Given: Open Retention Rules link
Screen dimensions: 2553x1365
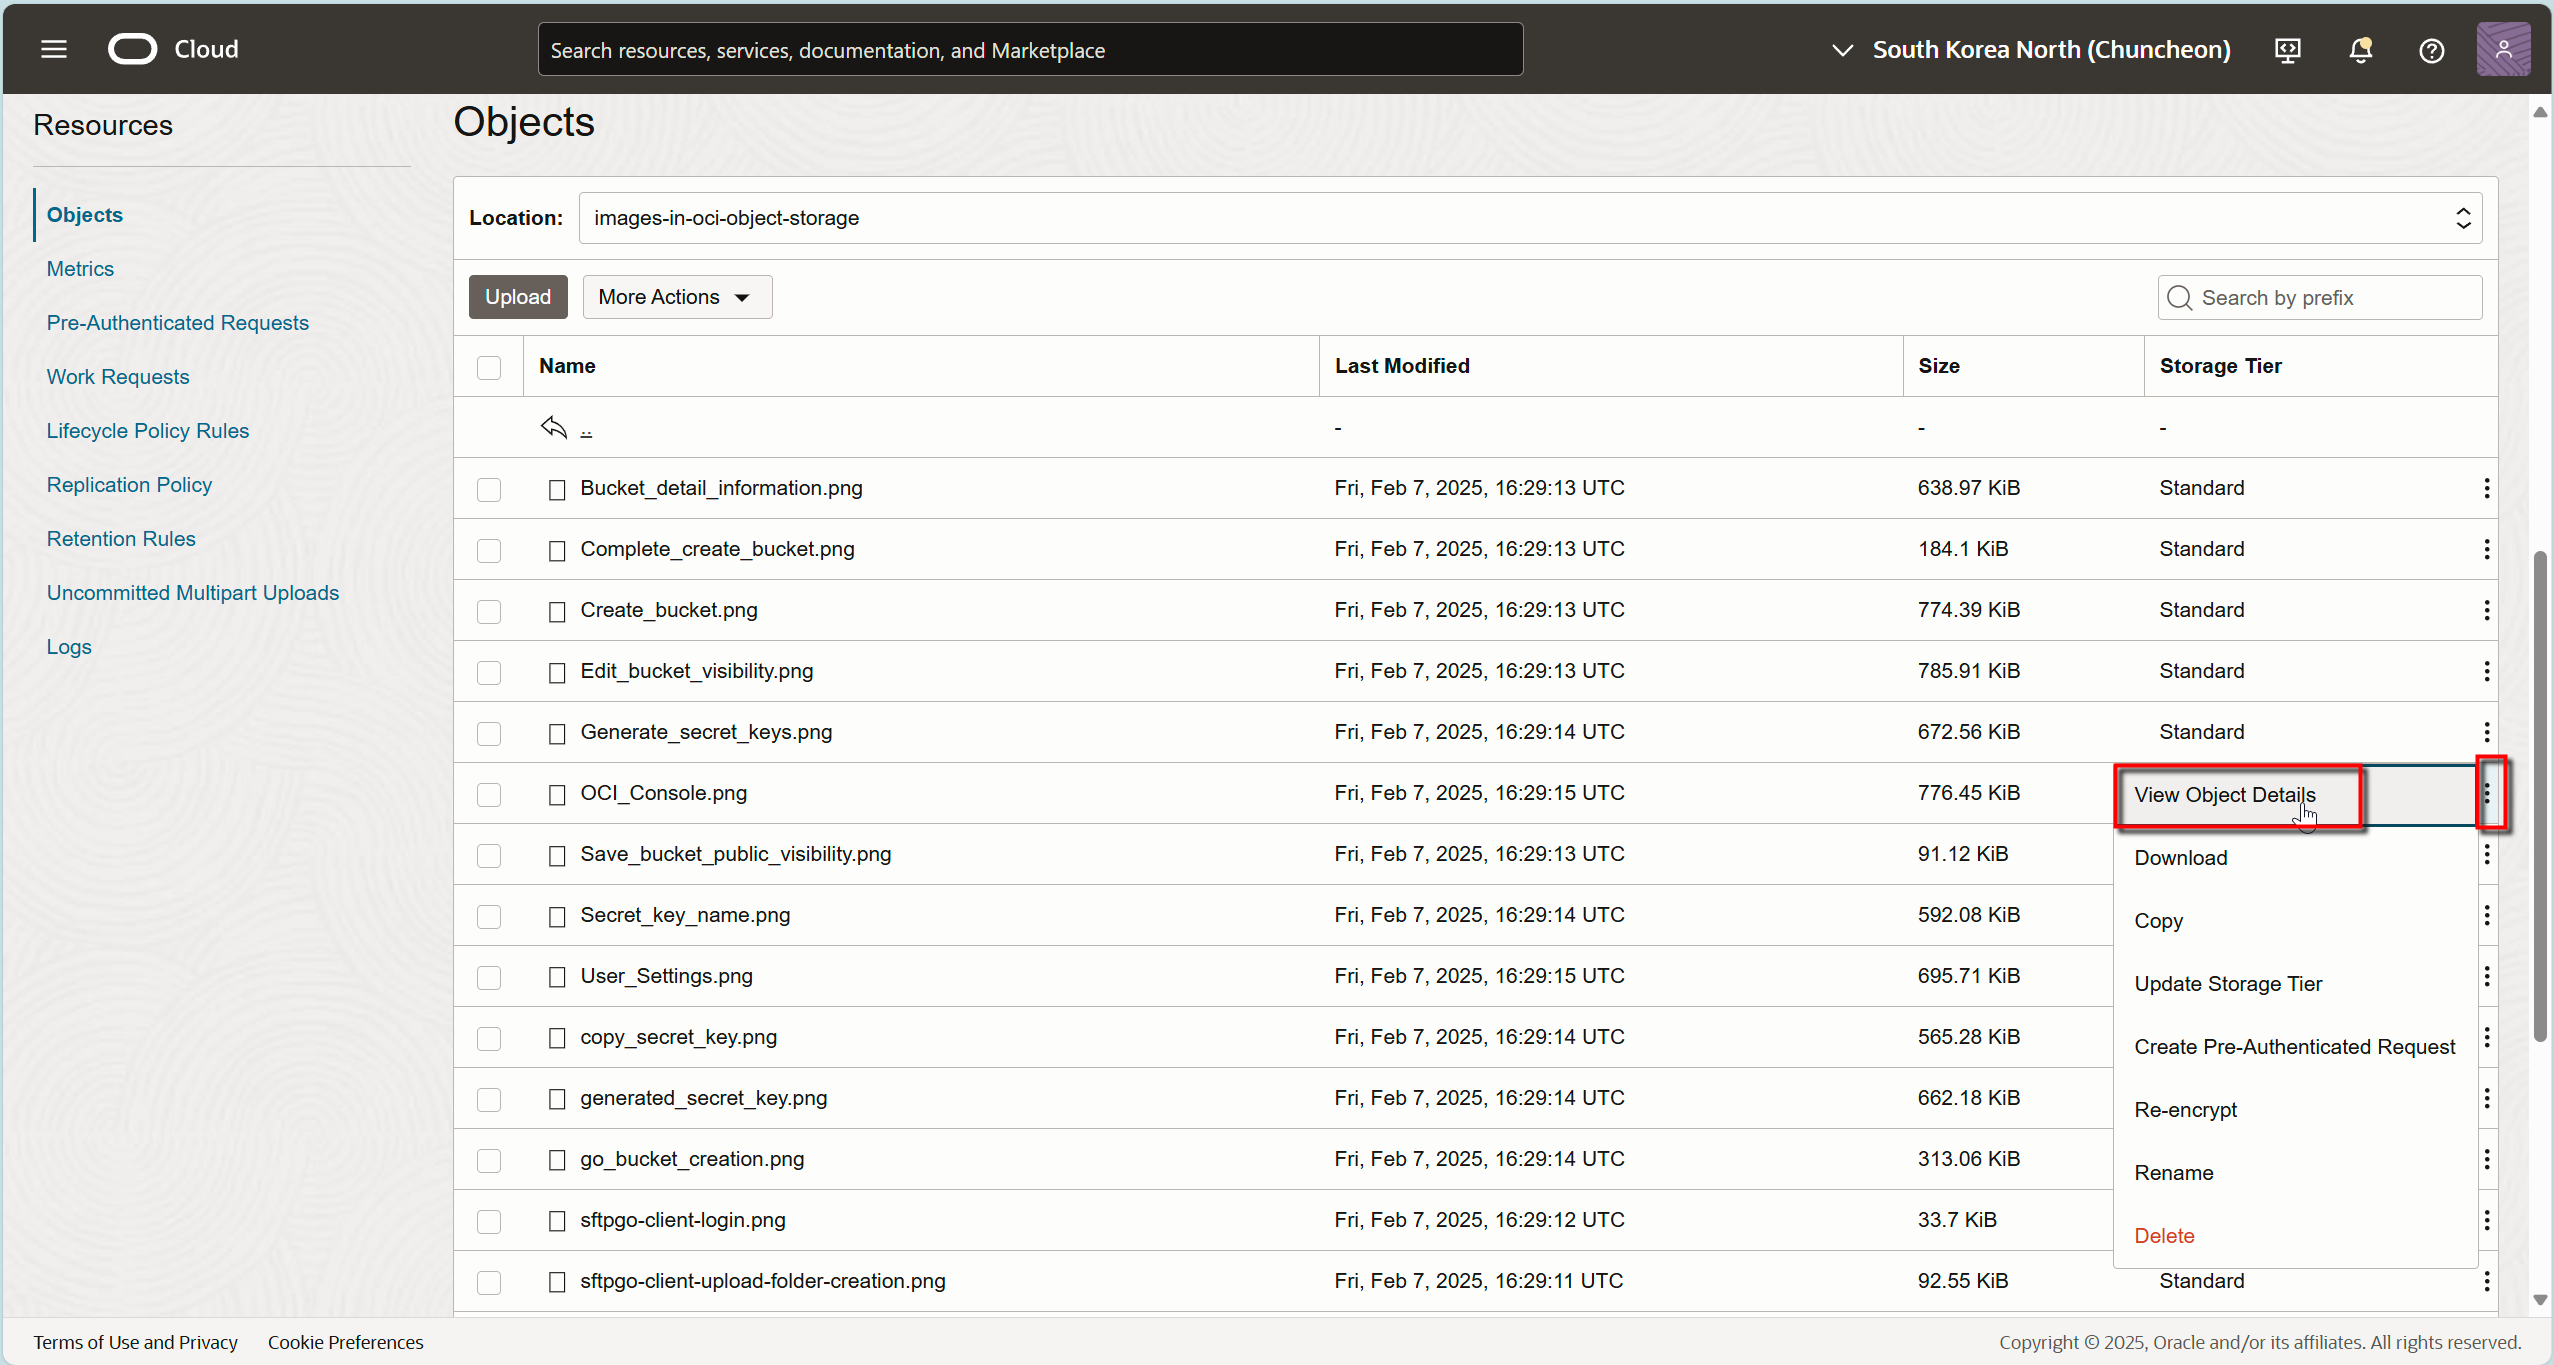Looking at the screenshot, I should click(x=121, y=539).
